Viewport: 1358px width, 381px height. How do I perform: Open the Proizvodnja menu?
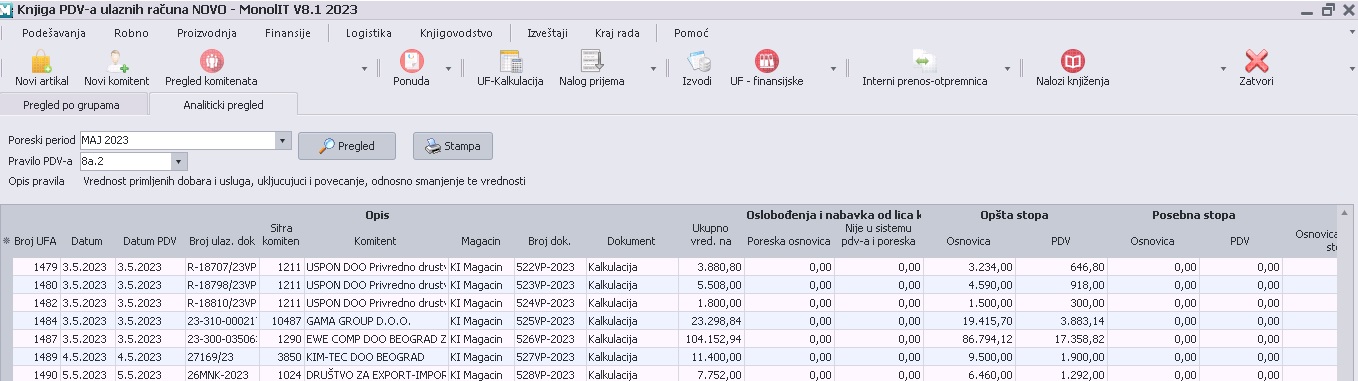[206, 33]
